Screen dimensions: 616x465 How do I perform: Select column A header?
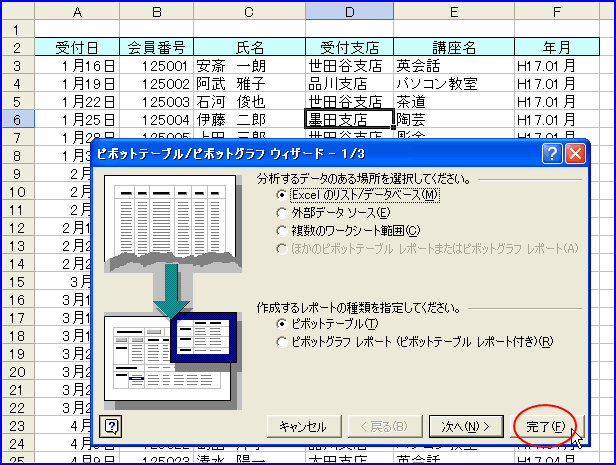77,12
